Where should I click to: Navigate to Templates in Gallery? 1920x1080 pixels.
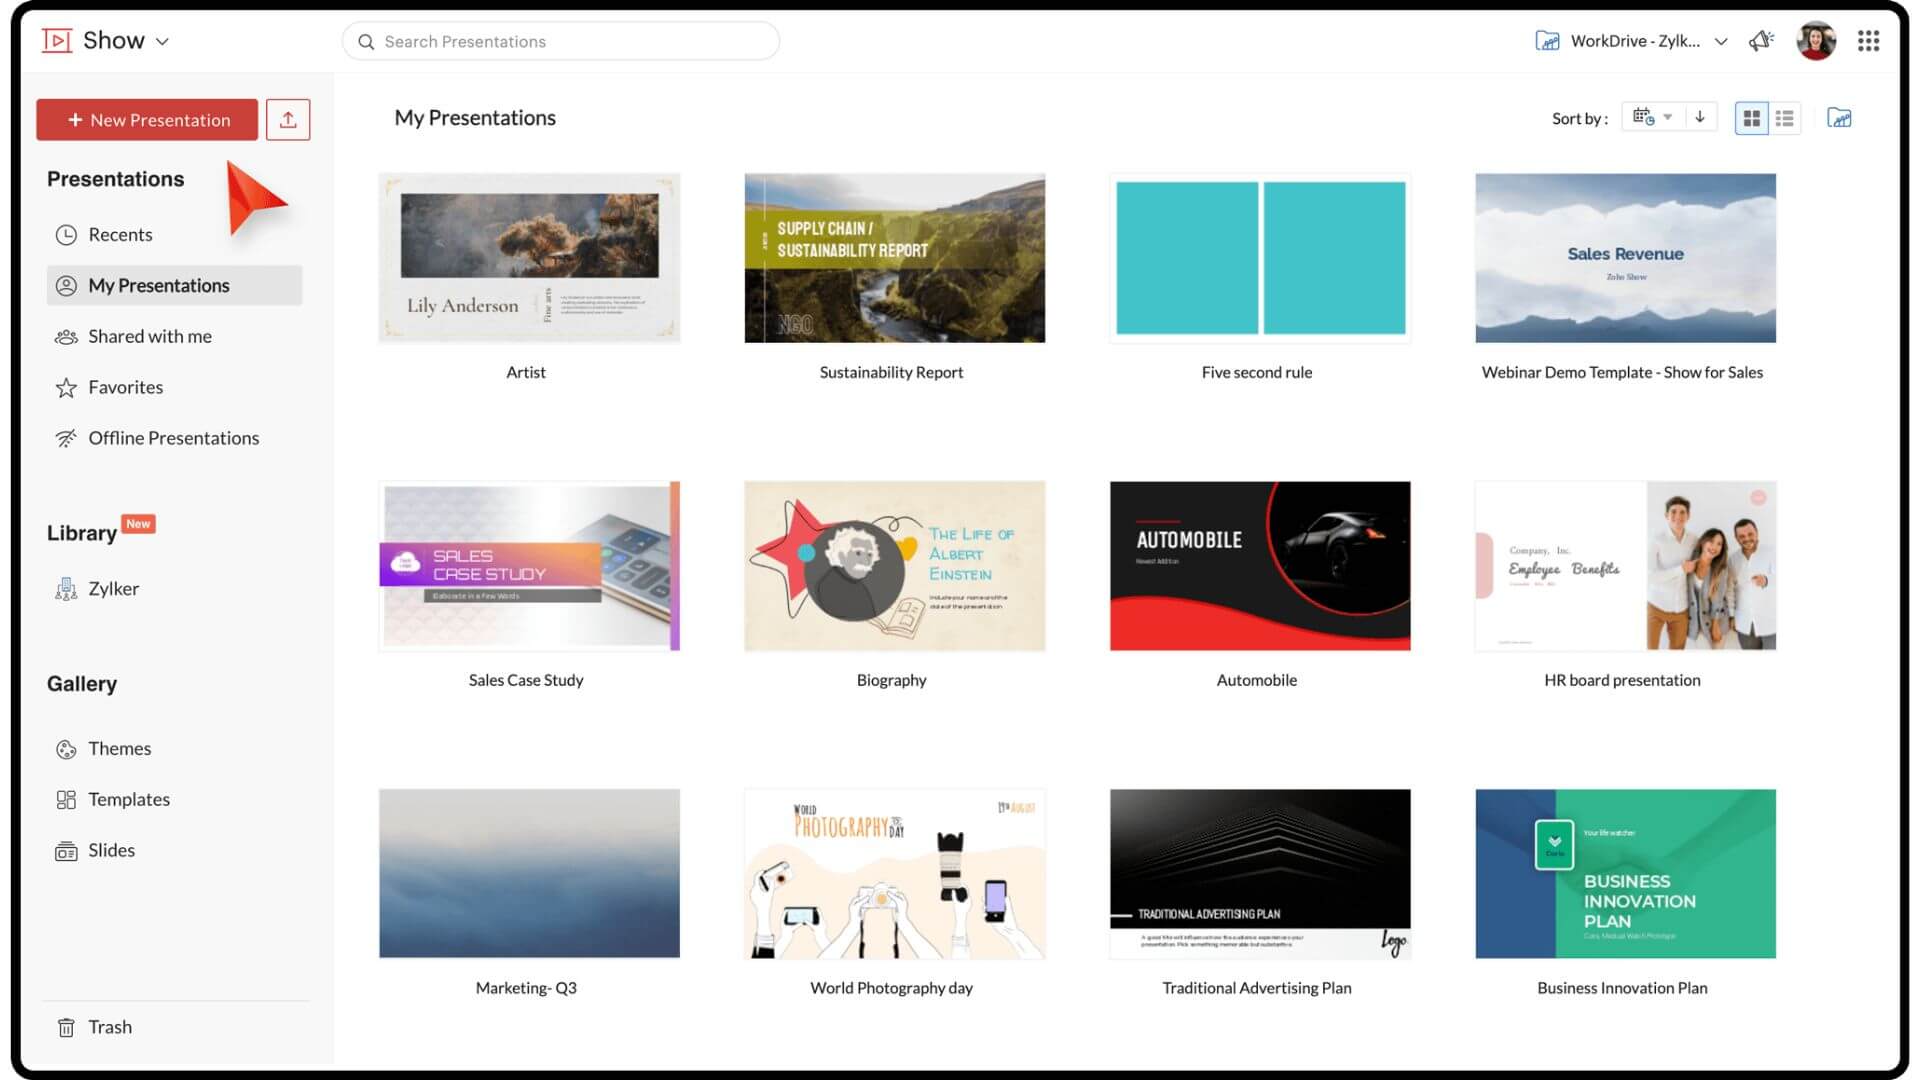coord(128,798)
